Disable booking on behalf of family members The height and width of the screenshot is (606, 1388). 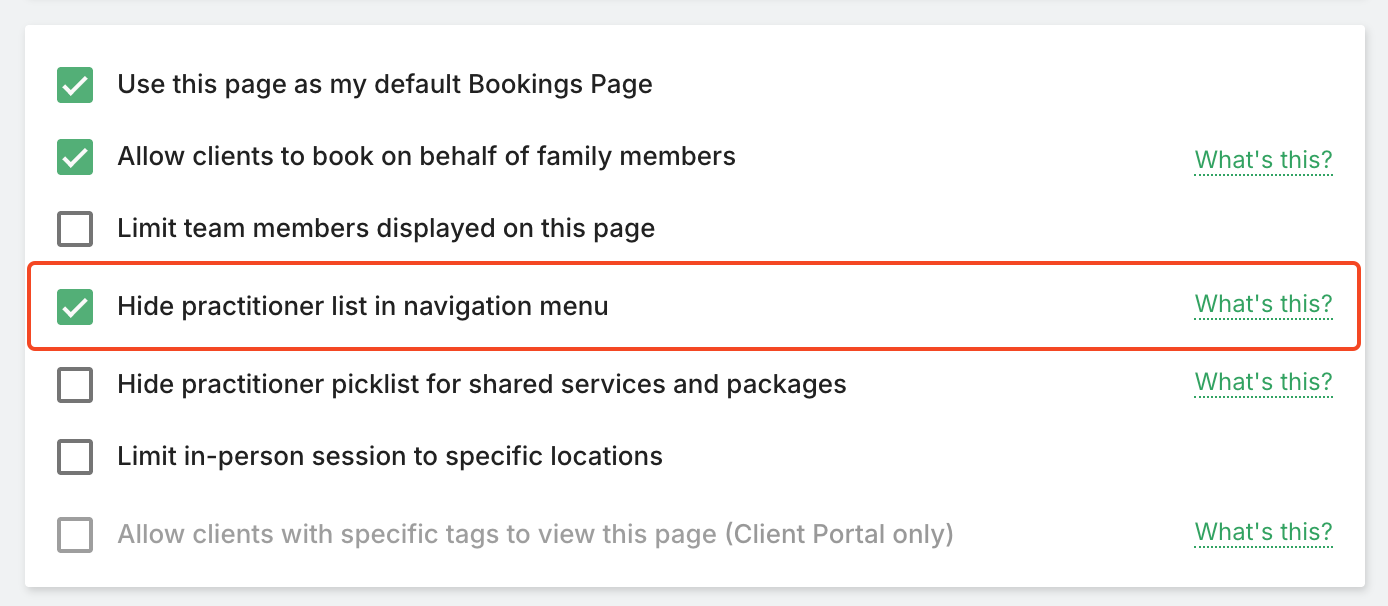pyautogui.click(x=75, y=157)
